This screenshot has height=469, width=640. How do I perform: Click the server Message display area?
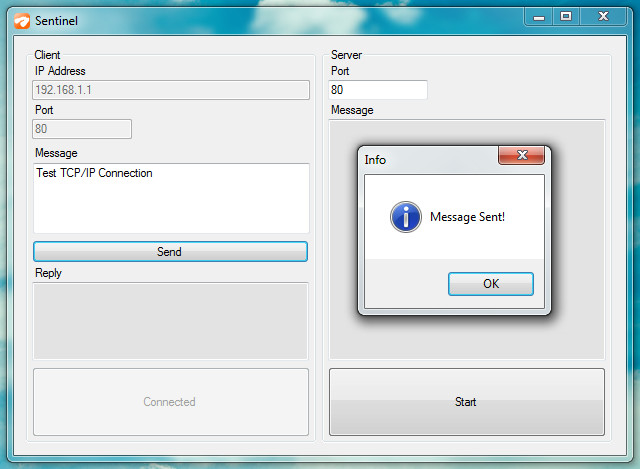(467, 240)
